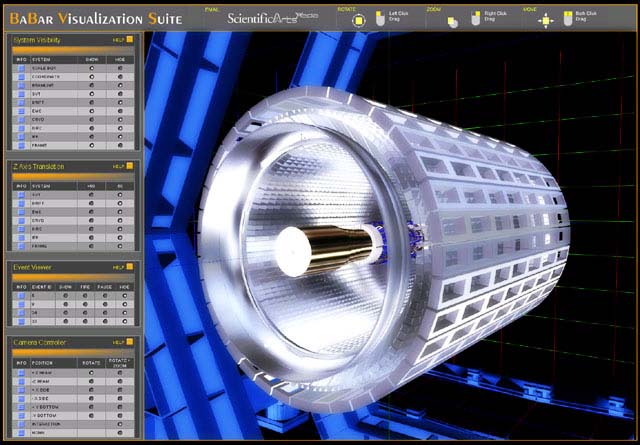Select Rotate for +Z BEAM camera position
The height and width of the screenshot is (445, 640).
(x=91, y=373)
